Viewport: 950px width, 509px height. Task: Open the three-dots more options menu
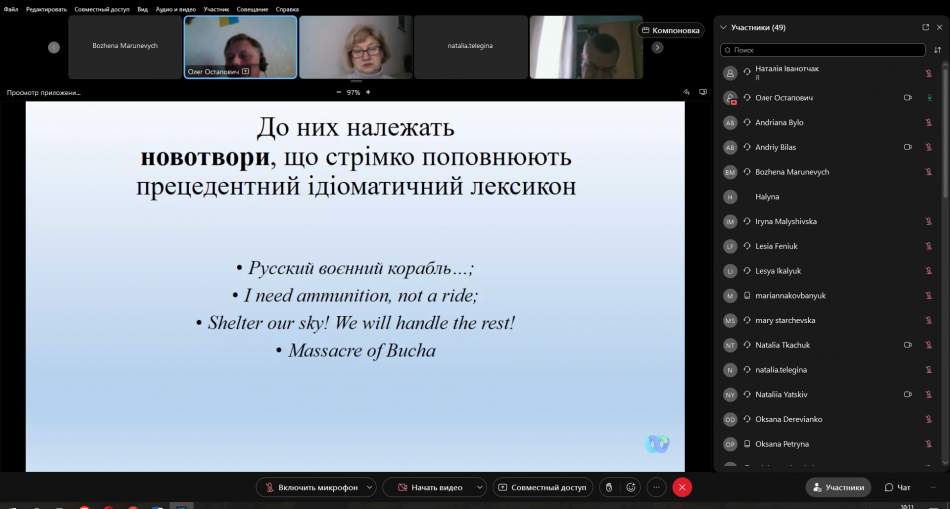pyautogui.click(x=656, y=487)
